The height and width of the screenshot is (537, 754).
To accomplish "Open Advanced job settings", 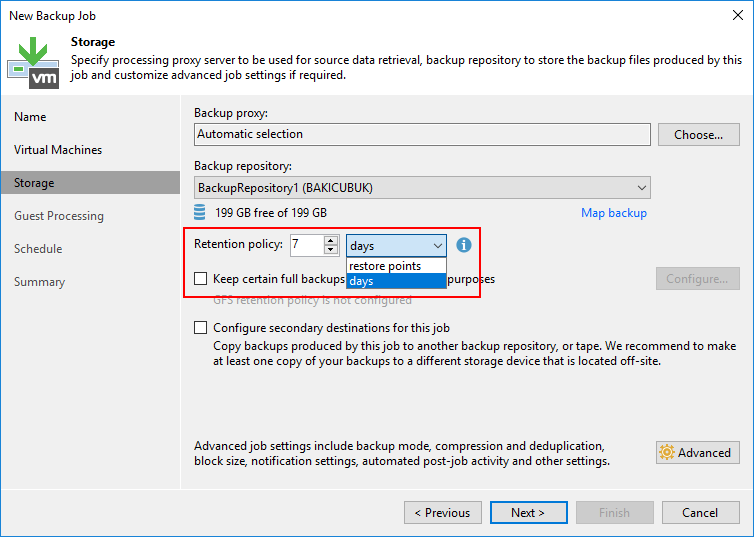I will tap(698, 453).
